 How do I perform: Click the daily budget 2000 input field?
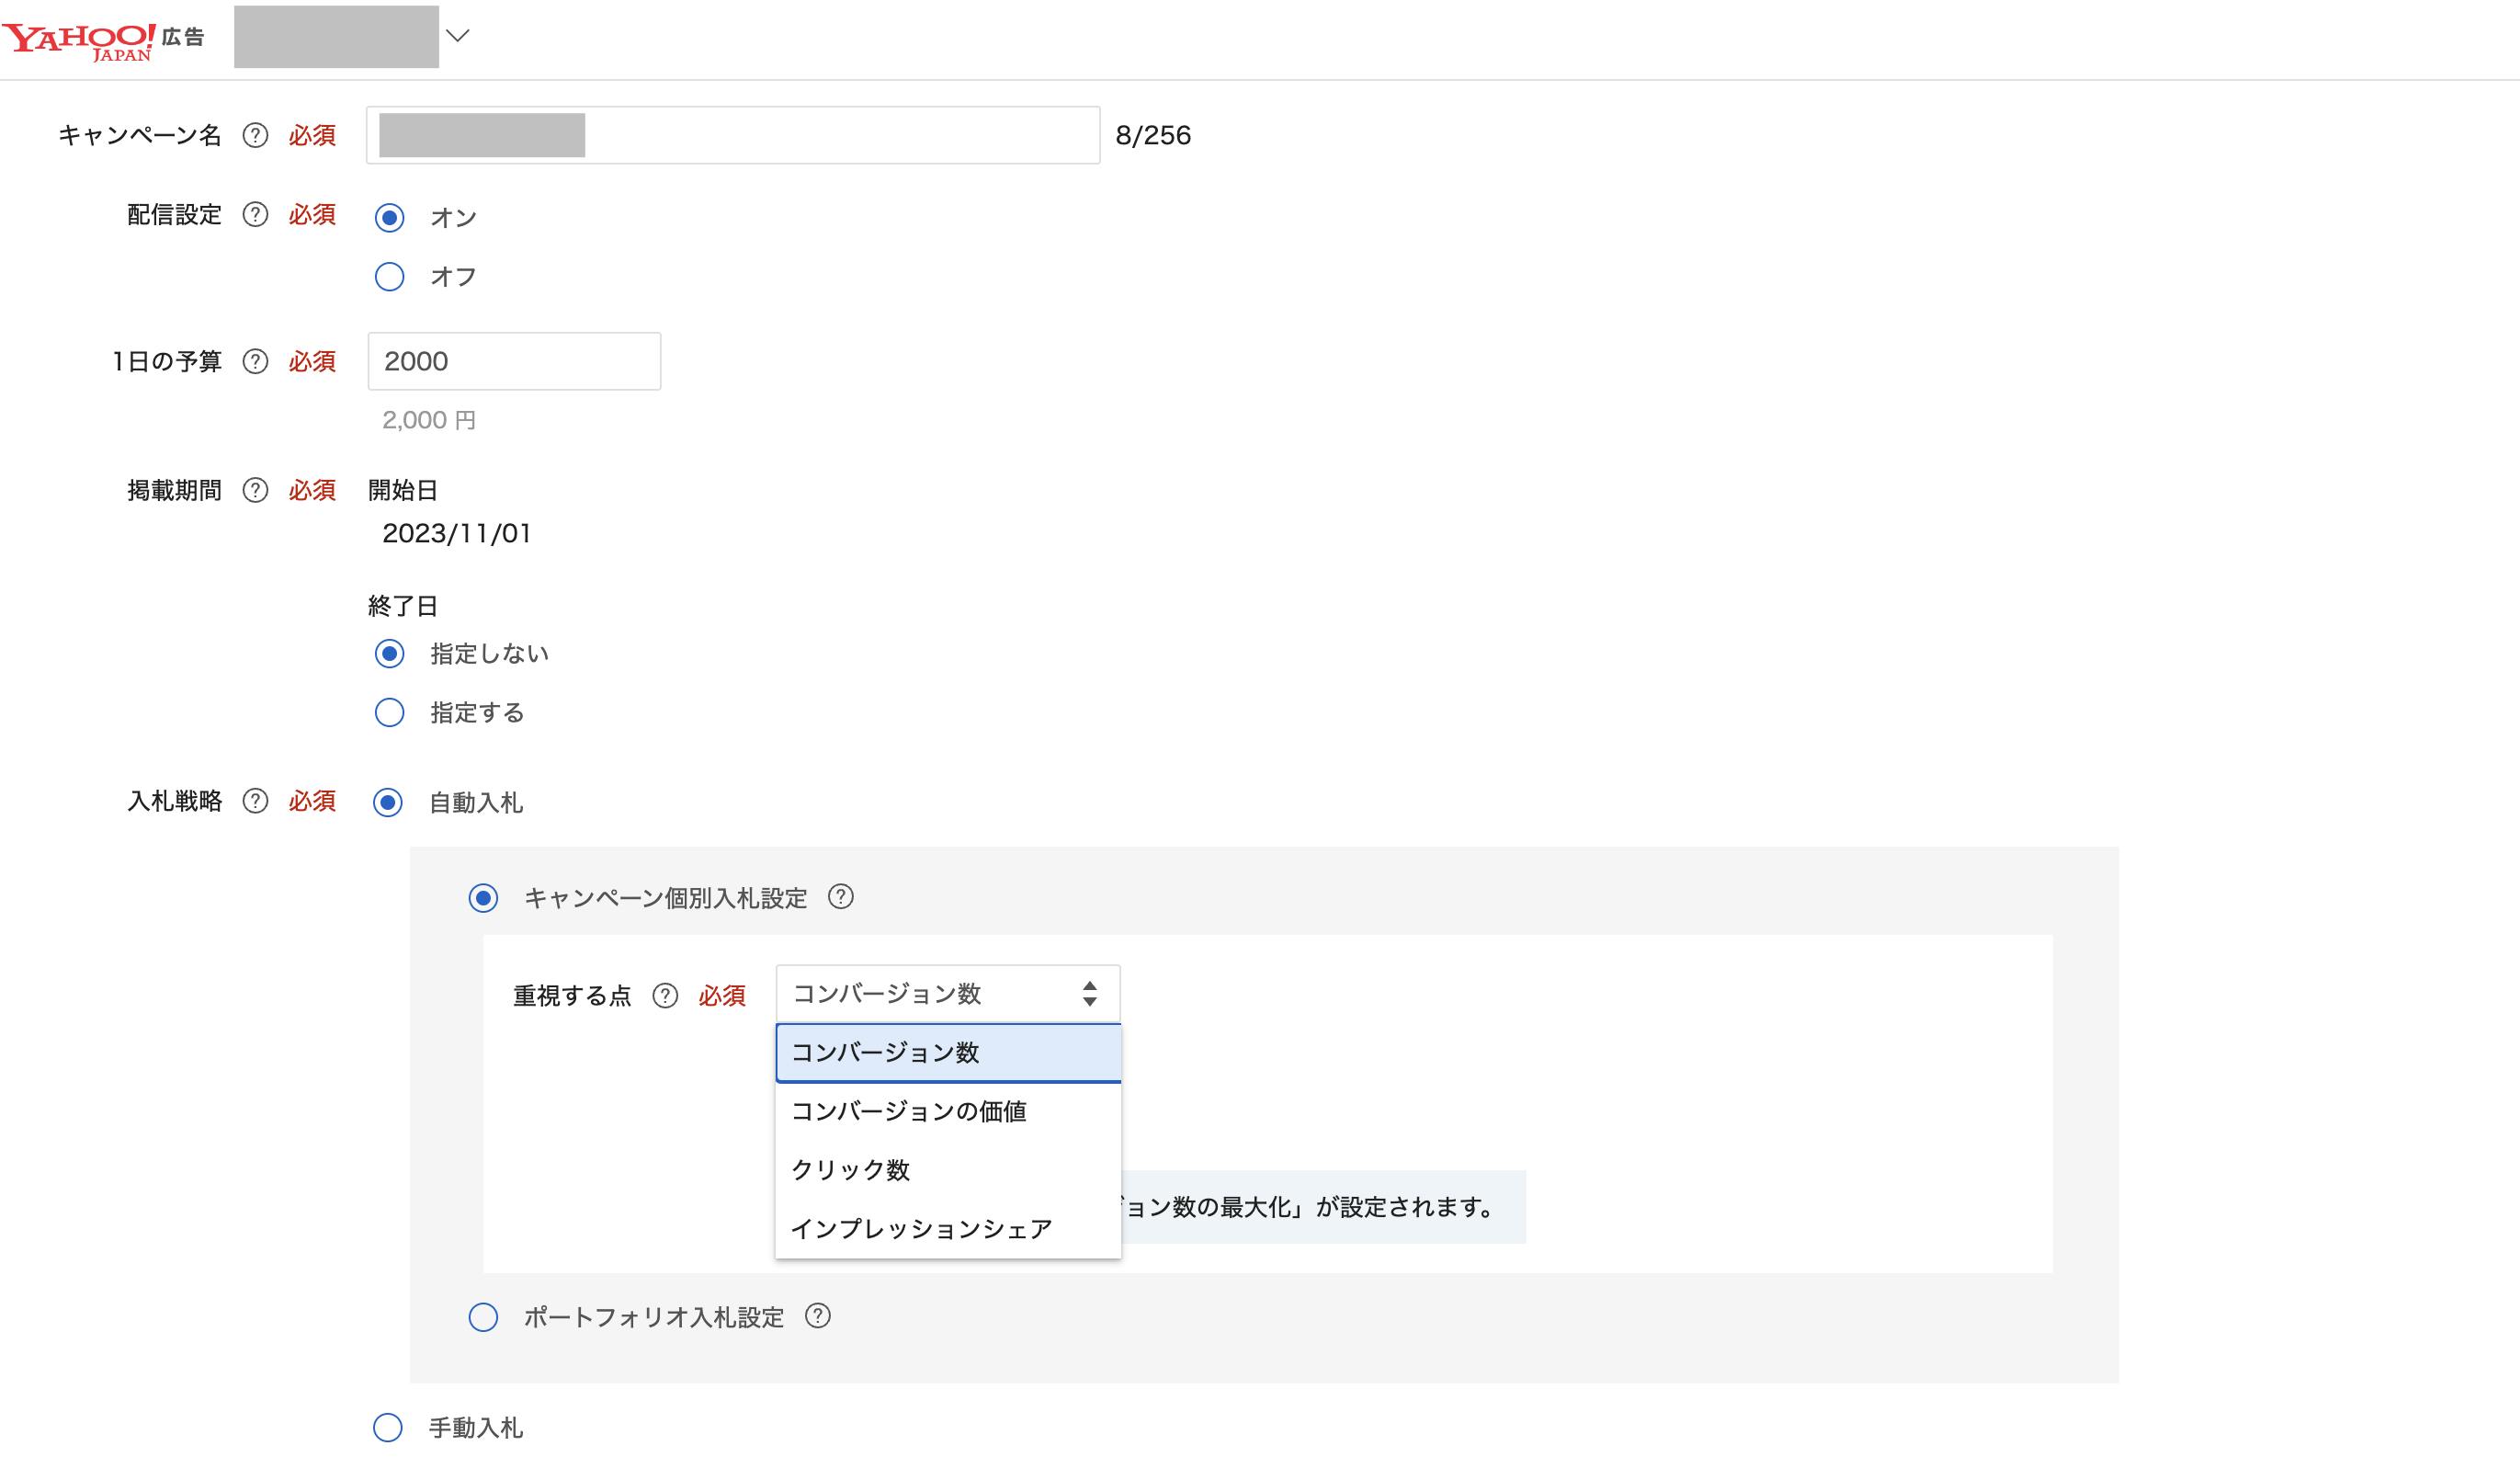(x=513, y=361)
